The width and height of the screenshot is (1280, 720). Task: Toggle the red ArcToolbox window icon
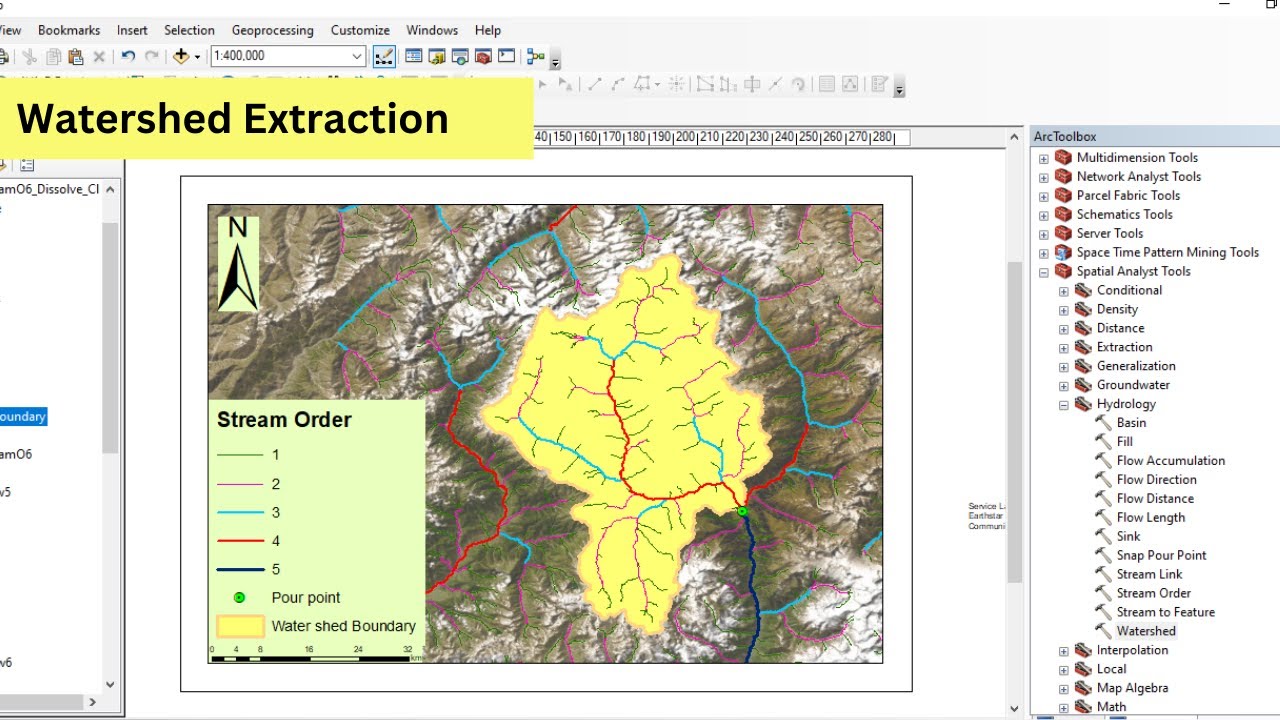(483, 57)
